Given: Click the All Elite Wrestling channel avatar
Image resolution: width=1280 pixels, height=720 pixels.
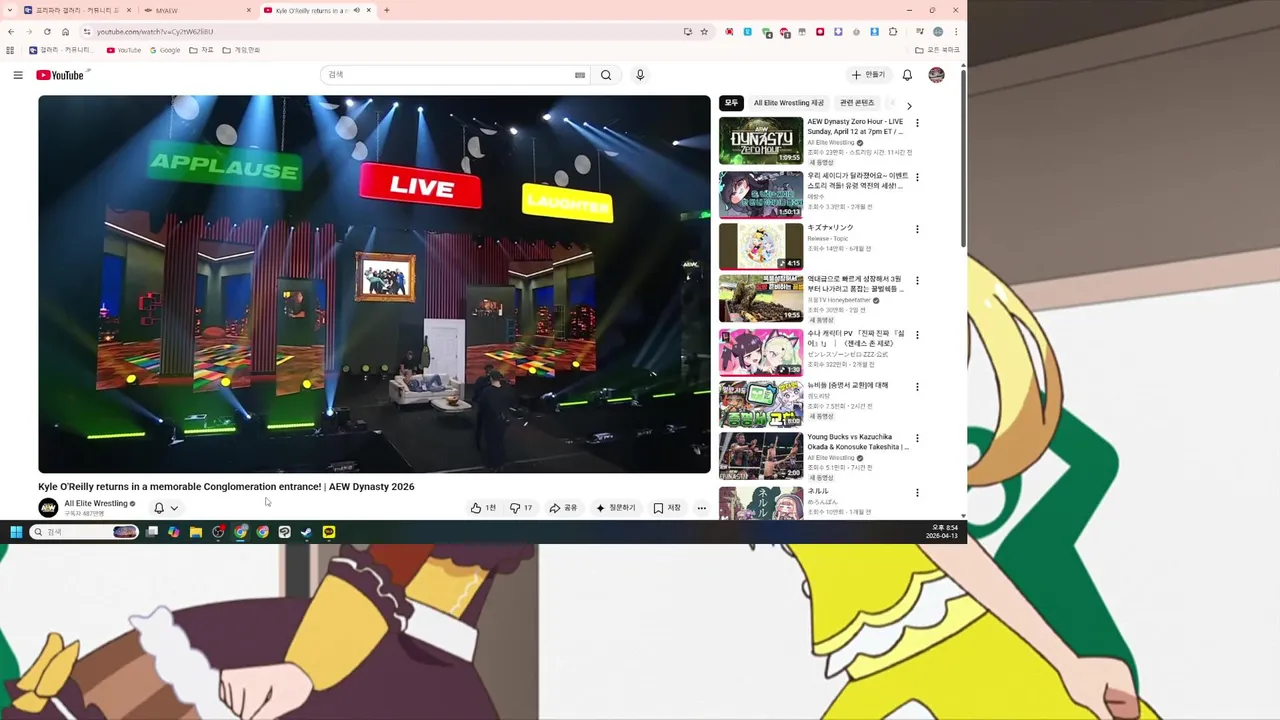Looking at the screenshot, I should coord(48,508).
